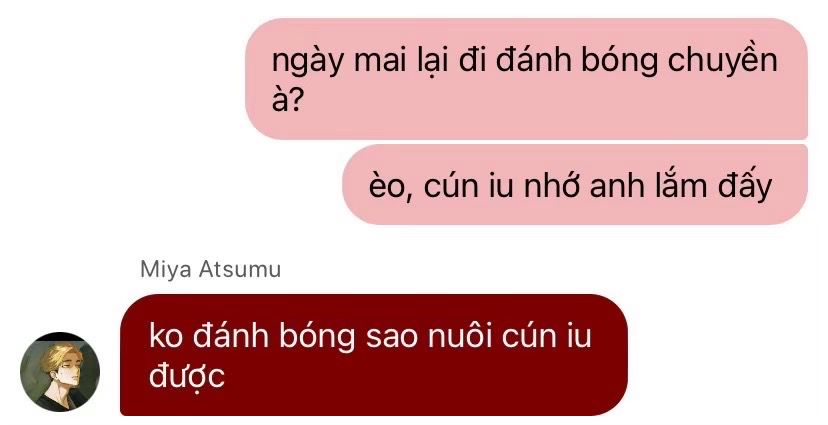
Task: Click 'Atsumu' in the sender label
Action: point(240,269)
